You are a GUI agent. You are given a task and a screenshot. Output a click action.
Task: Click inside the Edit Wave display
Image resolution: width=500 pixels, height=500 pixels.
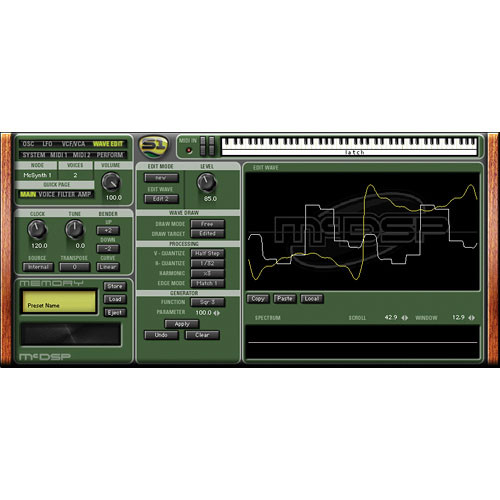[363, 231]
